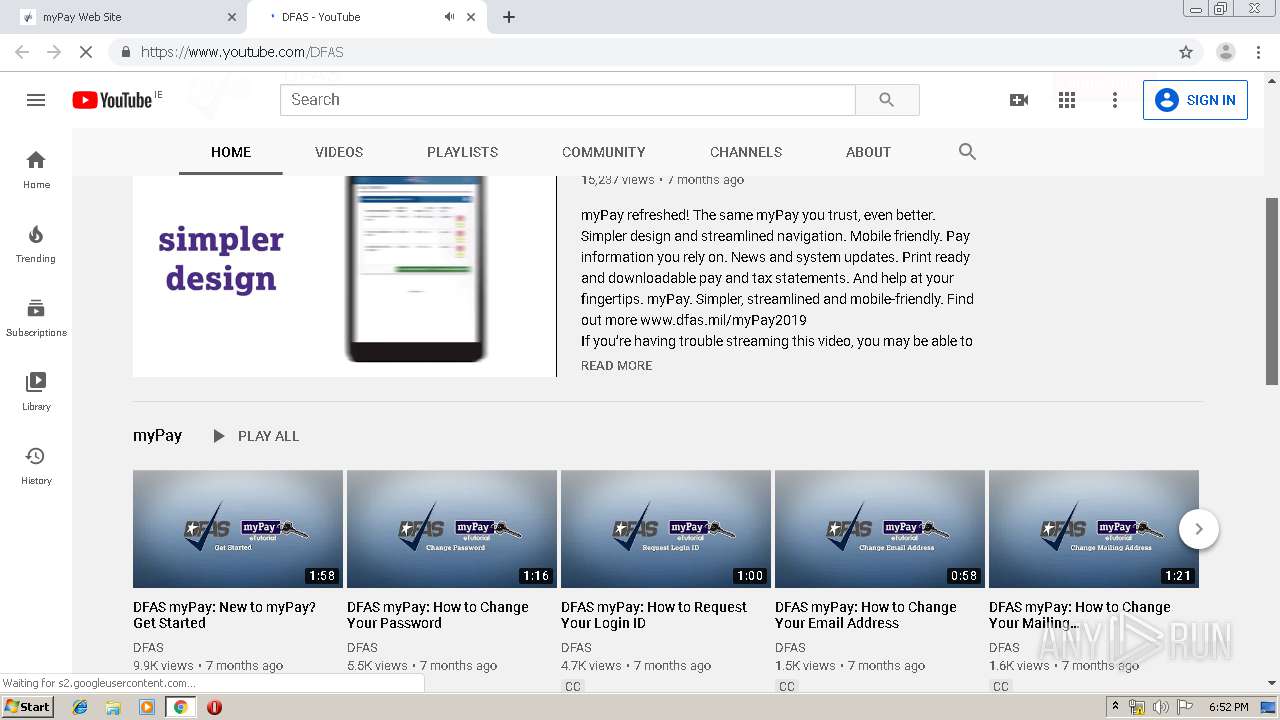
Task: Open Home in the sidebar
Action: [36, 170]
